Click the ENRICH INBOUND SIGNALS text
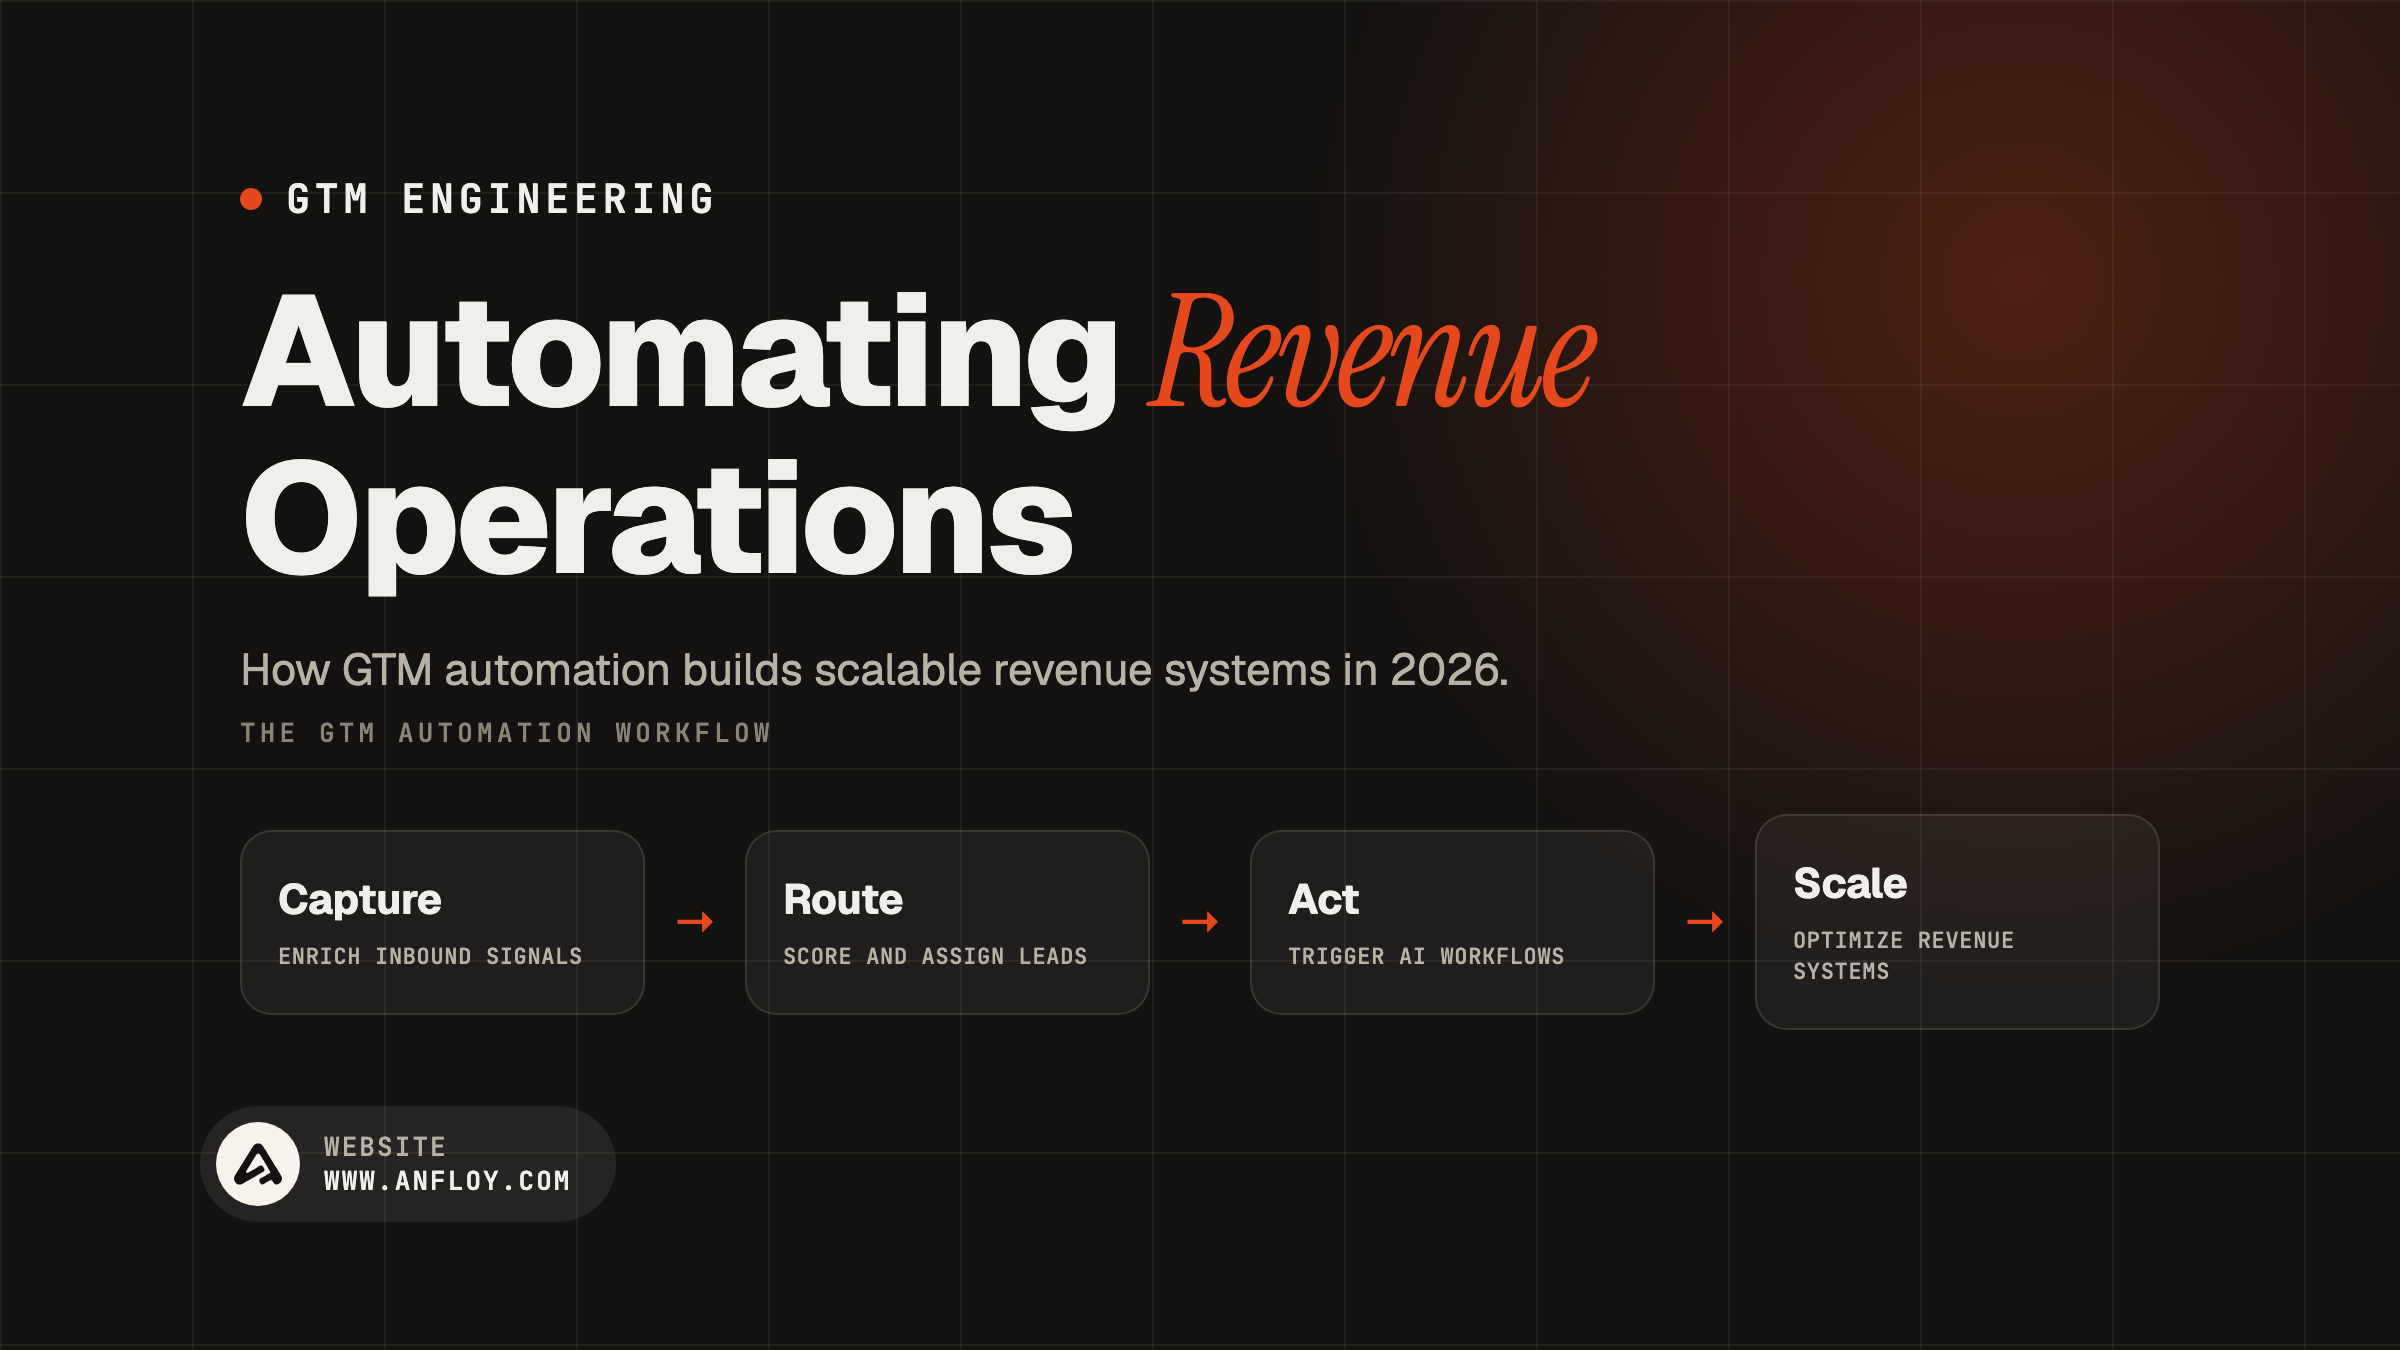Viewport: 2400px width, 1350px height. 430,957
